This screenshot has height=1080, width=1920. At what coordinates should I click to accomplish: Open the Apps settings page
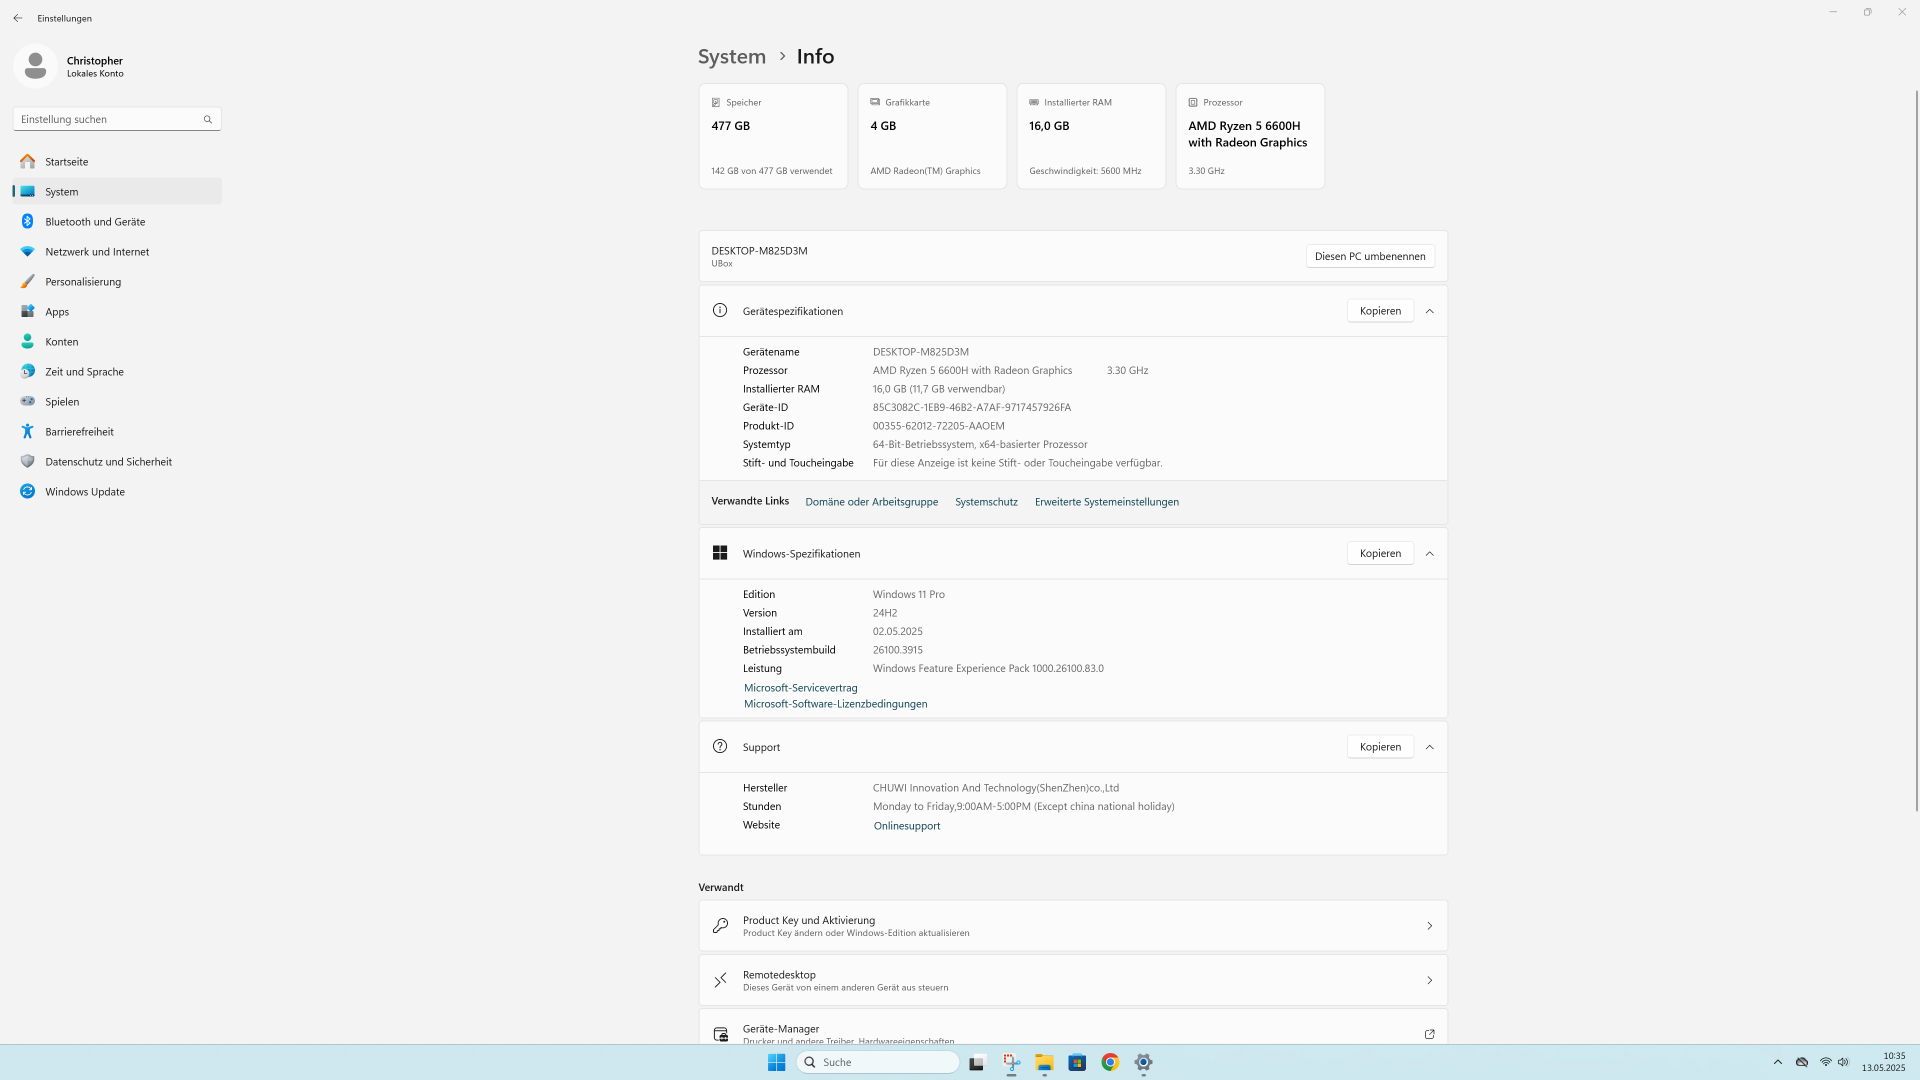click(x=117, y=311)
